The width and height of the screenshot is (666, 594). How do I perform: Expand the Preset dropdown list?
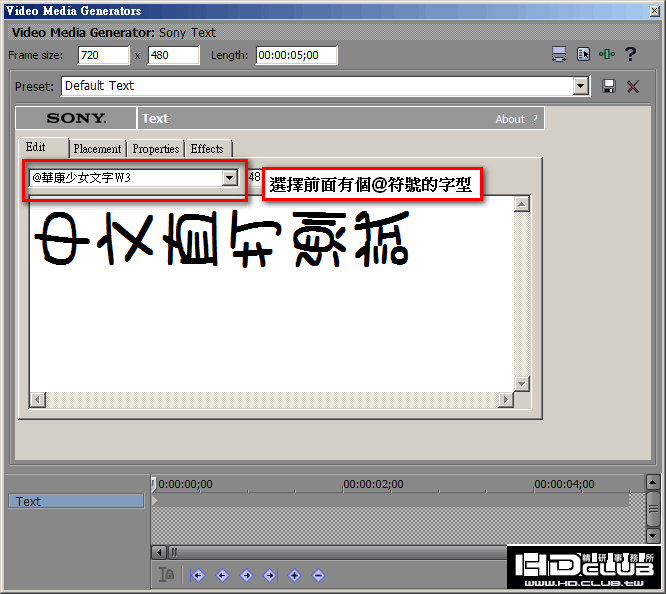[x=580, y=87]
